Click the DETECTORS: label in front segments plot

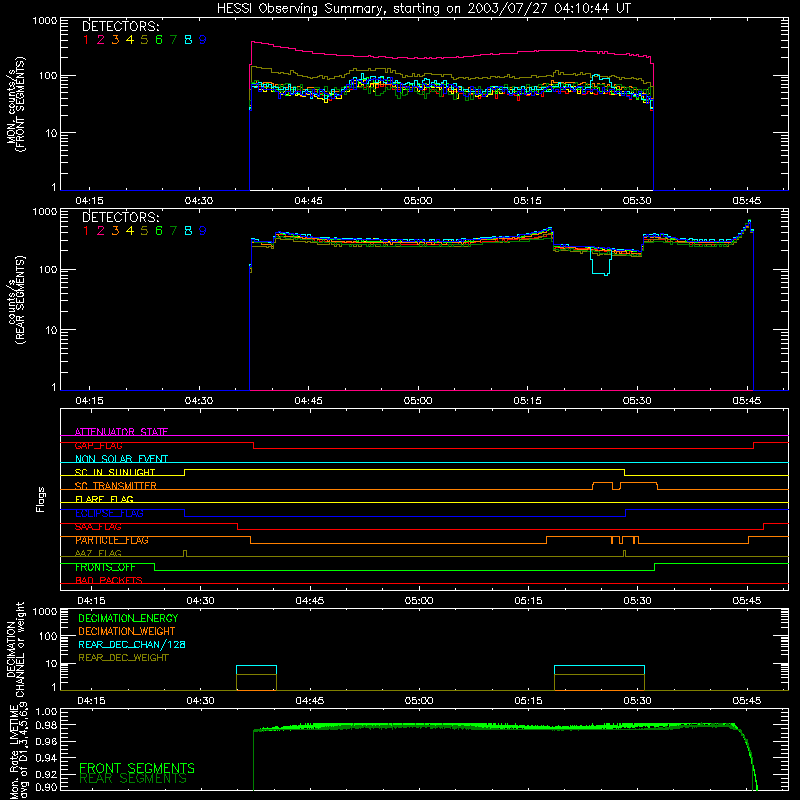click(120, 26)
